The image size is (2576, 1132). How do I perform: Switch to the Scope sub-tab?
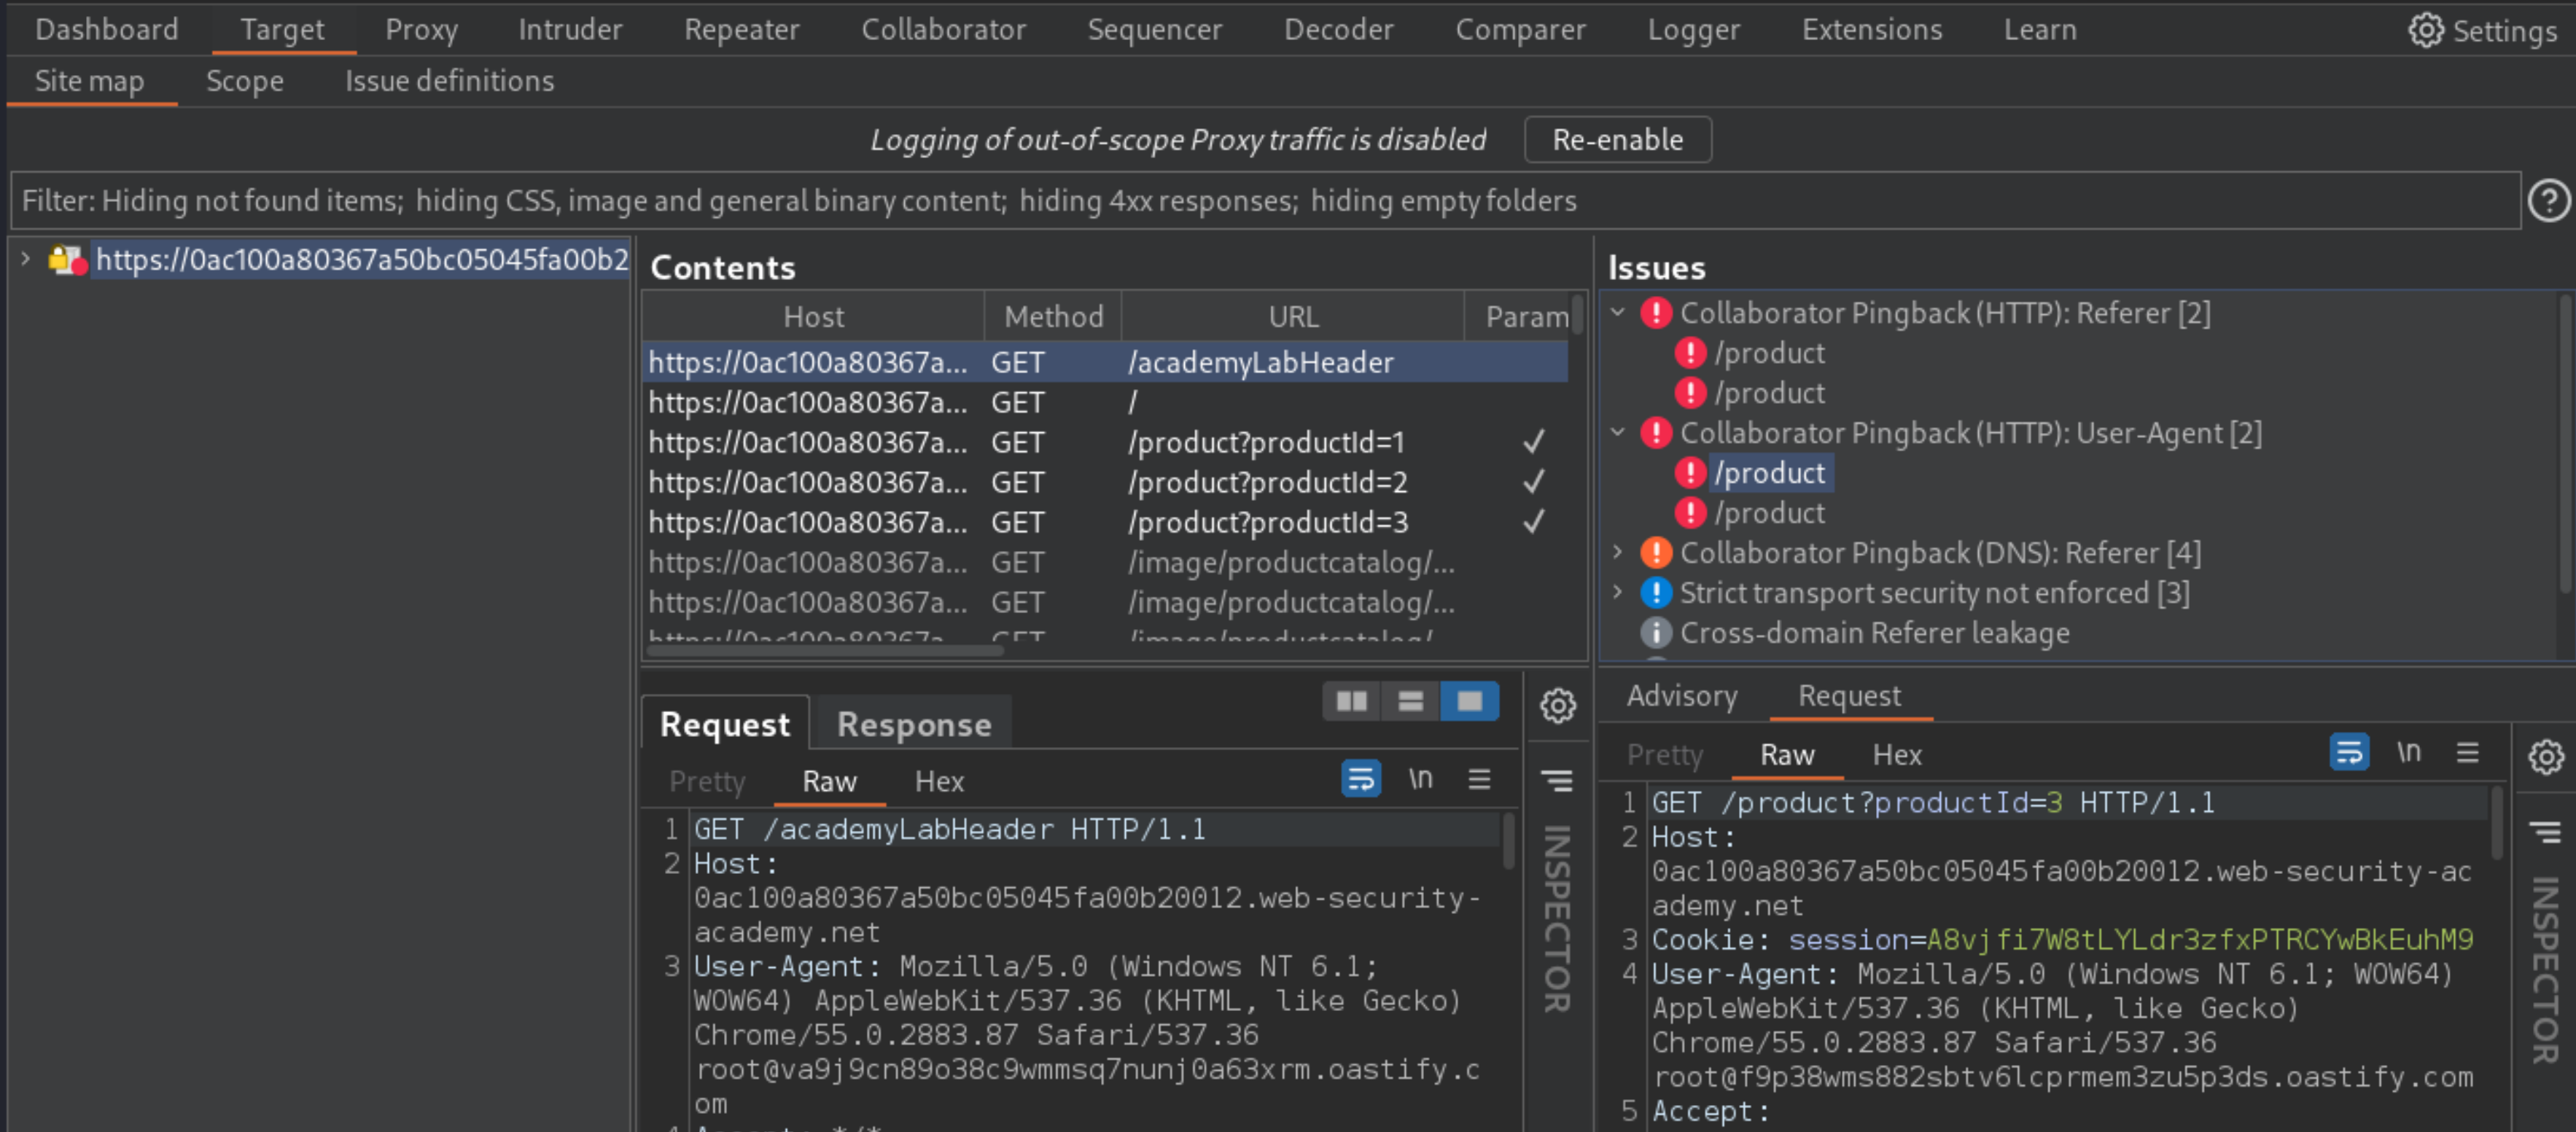pyautogui.click(x=244, y=80)
